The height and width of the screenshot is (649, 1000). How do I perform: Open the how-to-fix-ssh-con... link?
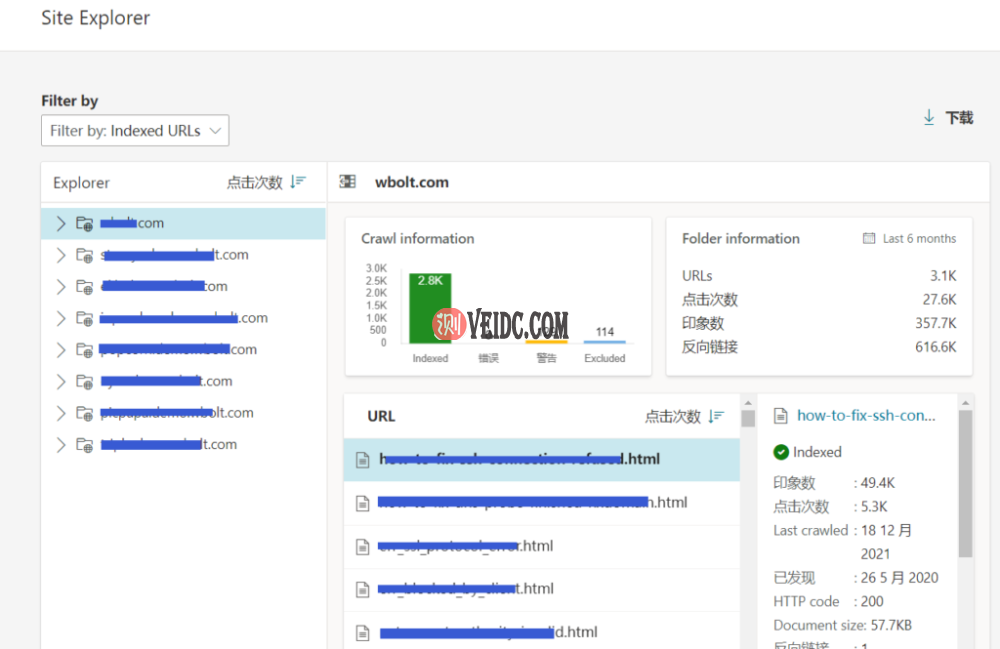pos(866,416)
